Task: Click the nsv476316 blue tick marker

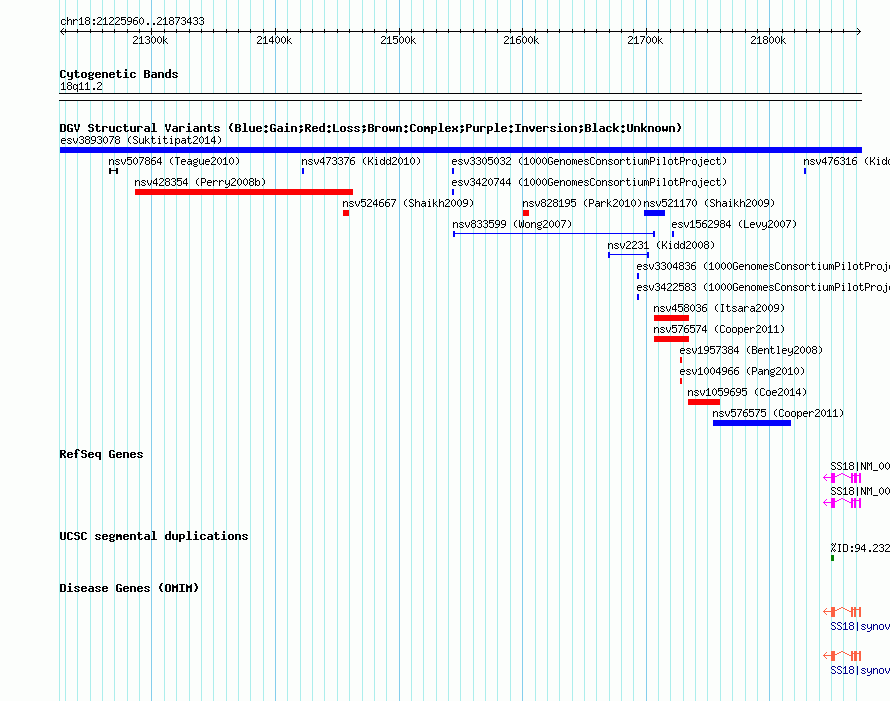Action: (805, 171)
